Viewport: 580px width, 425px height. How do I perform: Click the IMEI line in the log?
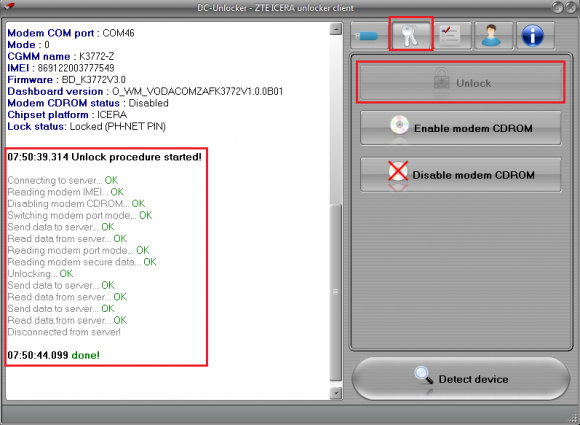(x=61, y=68)
